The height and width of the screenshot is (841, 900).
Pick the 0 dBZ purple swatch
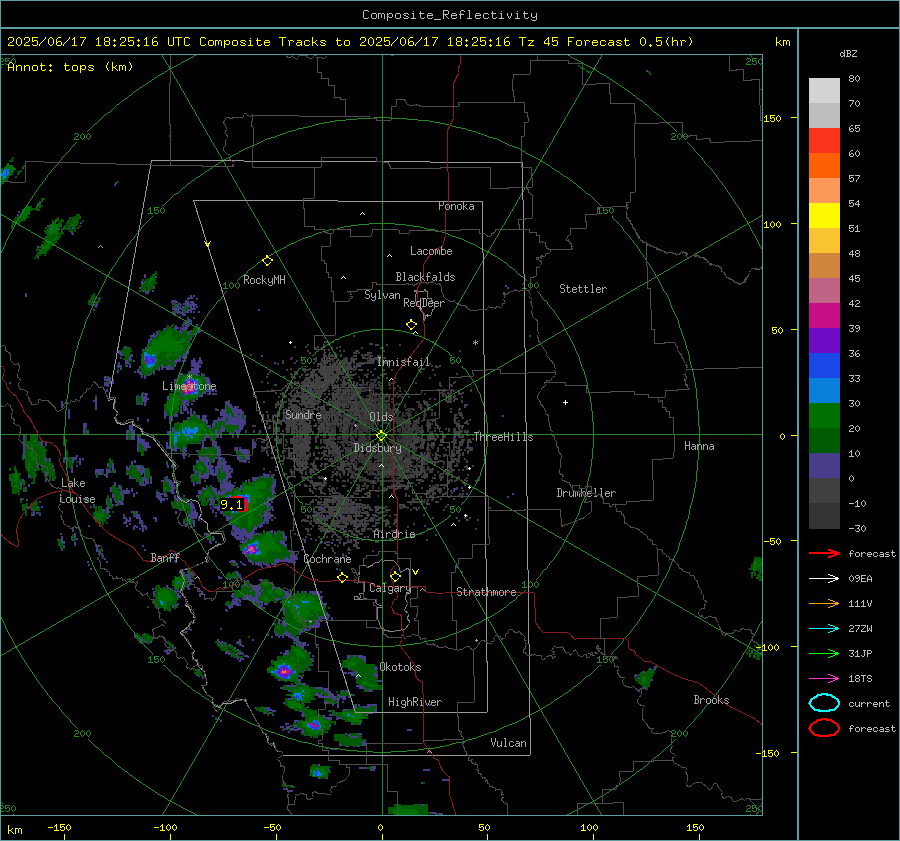824,465
